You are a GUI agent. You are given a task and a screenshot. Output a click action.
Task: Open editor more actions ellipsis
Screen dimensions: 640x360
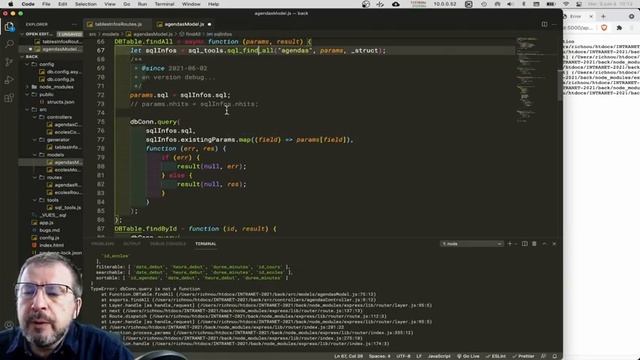[554, 24]
